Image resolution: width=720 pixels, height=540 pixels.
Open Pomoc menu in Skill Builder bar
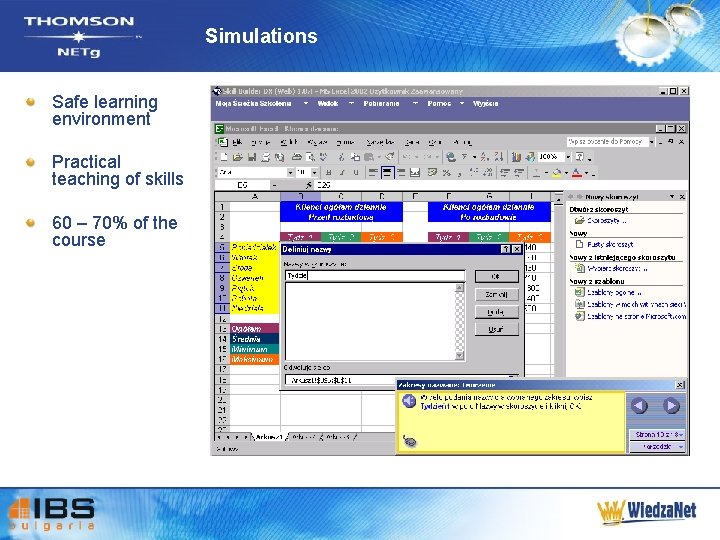point(439,103)
